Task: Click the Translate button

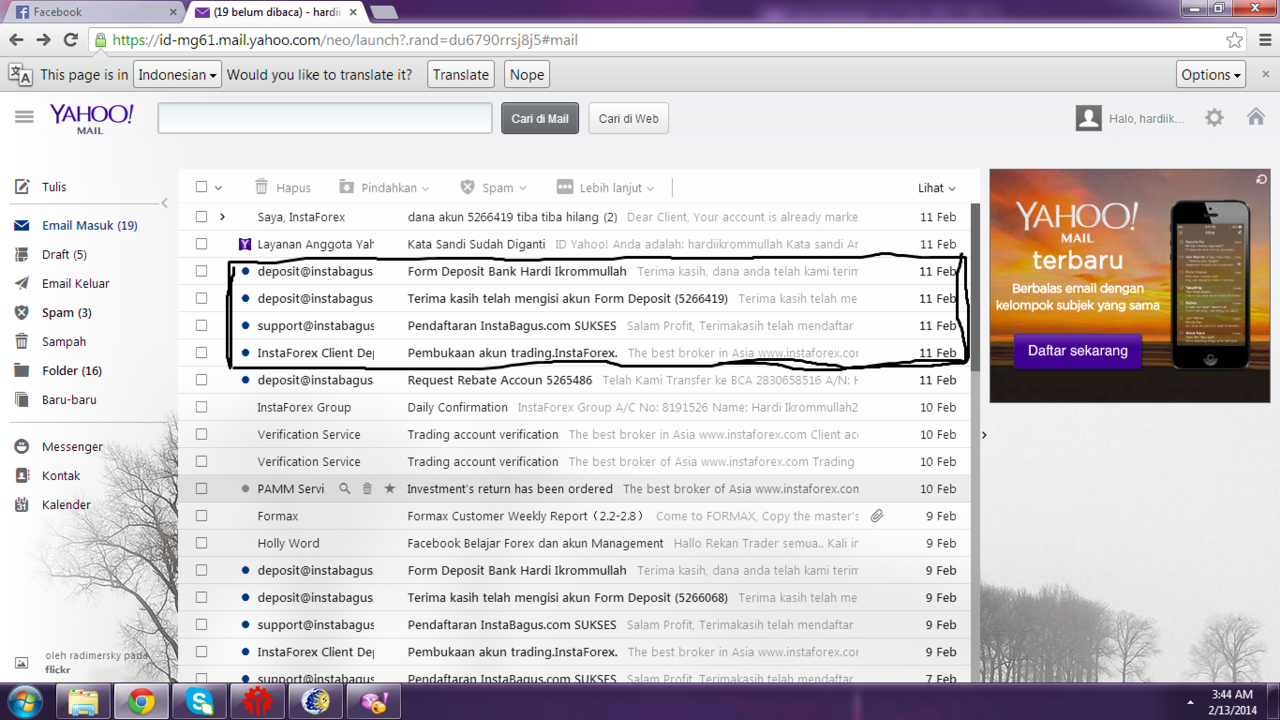Action: pos(461,75)
